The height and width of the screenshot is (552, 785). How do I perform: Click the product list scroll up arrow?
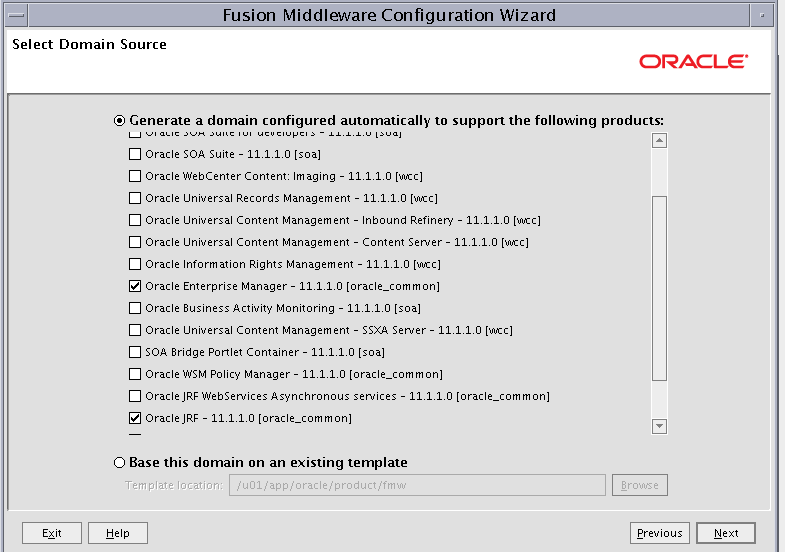659,141
